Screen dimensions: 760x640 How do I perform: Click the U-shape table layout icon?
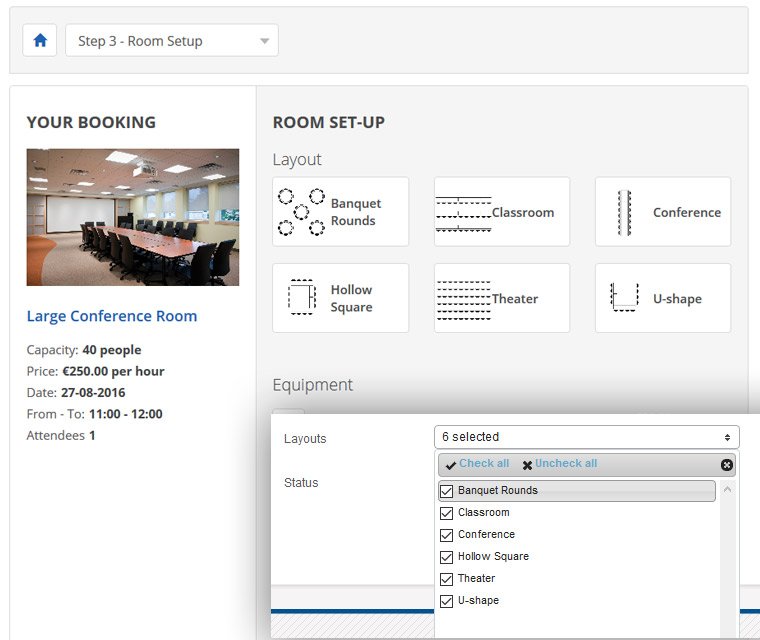click(x=624, y=297)
